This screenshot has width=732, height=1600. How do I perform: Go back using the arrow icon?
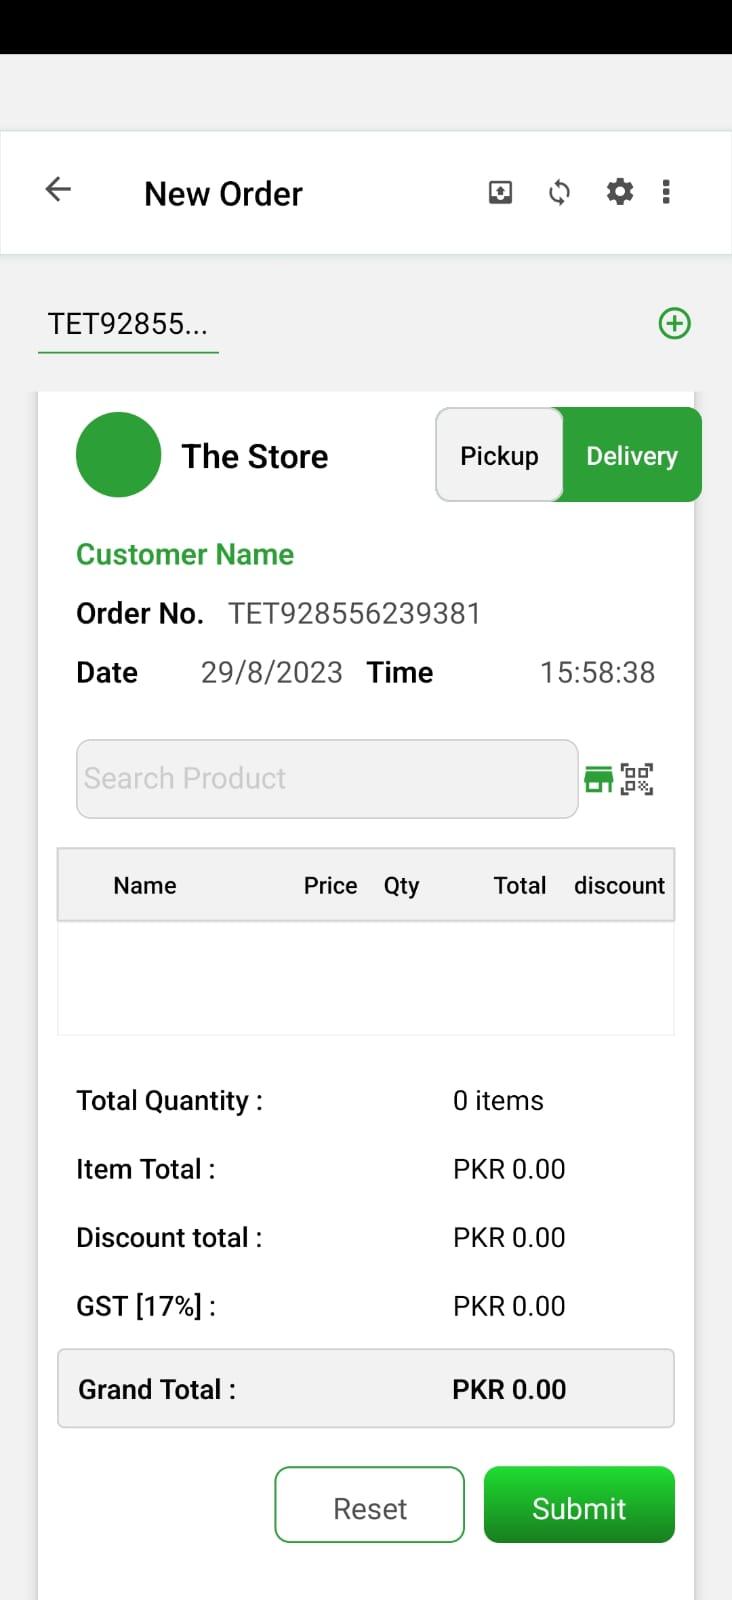(58, 189)
